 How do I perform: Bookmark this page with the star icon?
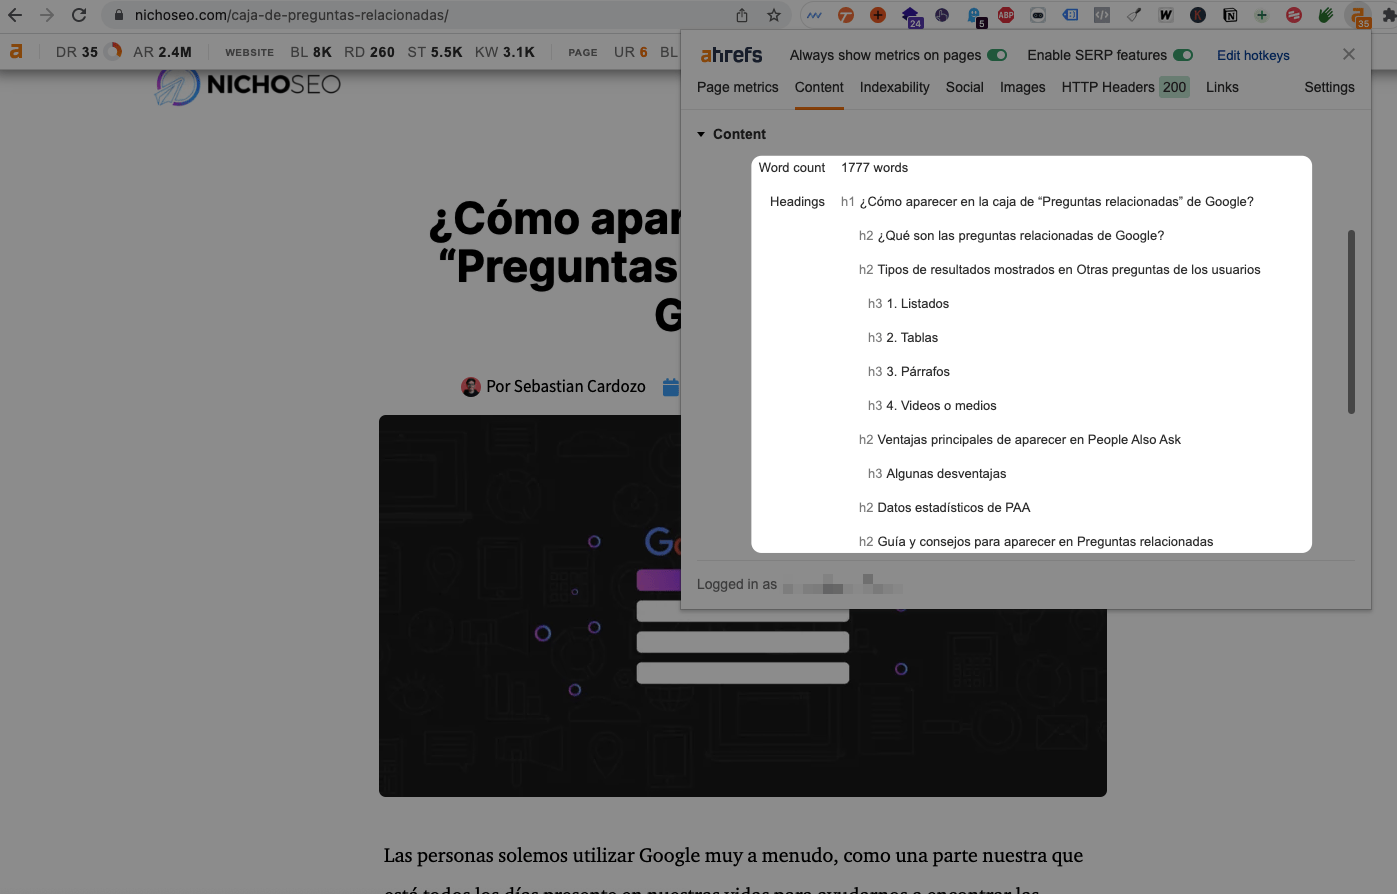tap(773, 15)
